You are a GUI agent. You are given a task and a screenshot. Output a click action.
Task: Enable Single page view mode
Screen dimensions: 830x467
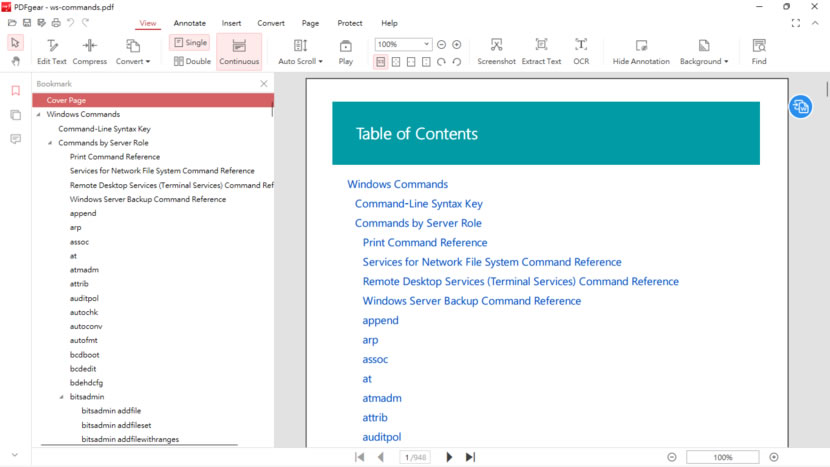190,42
